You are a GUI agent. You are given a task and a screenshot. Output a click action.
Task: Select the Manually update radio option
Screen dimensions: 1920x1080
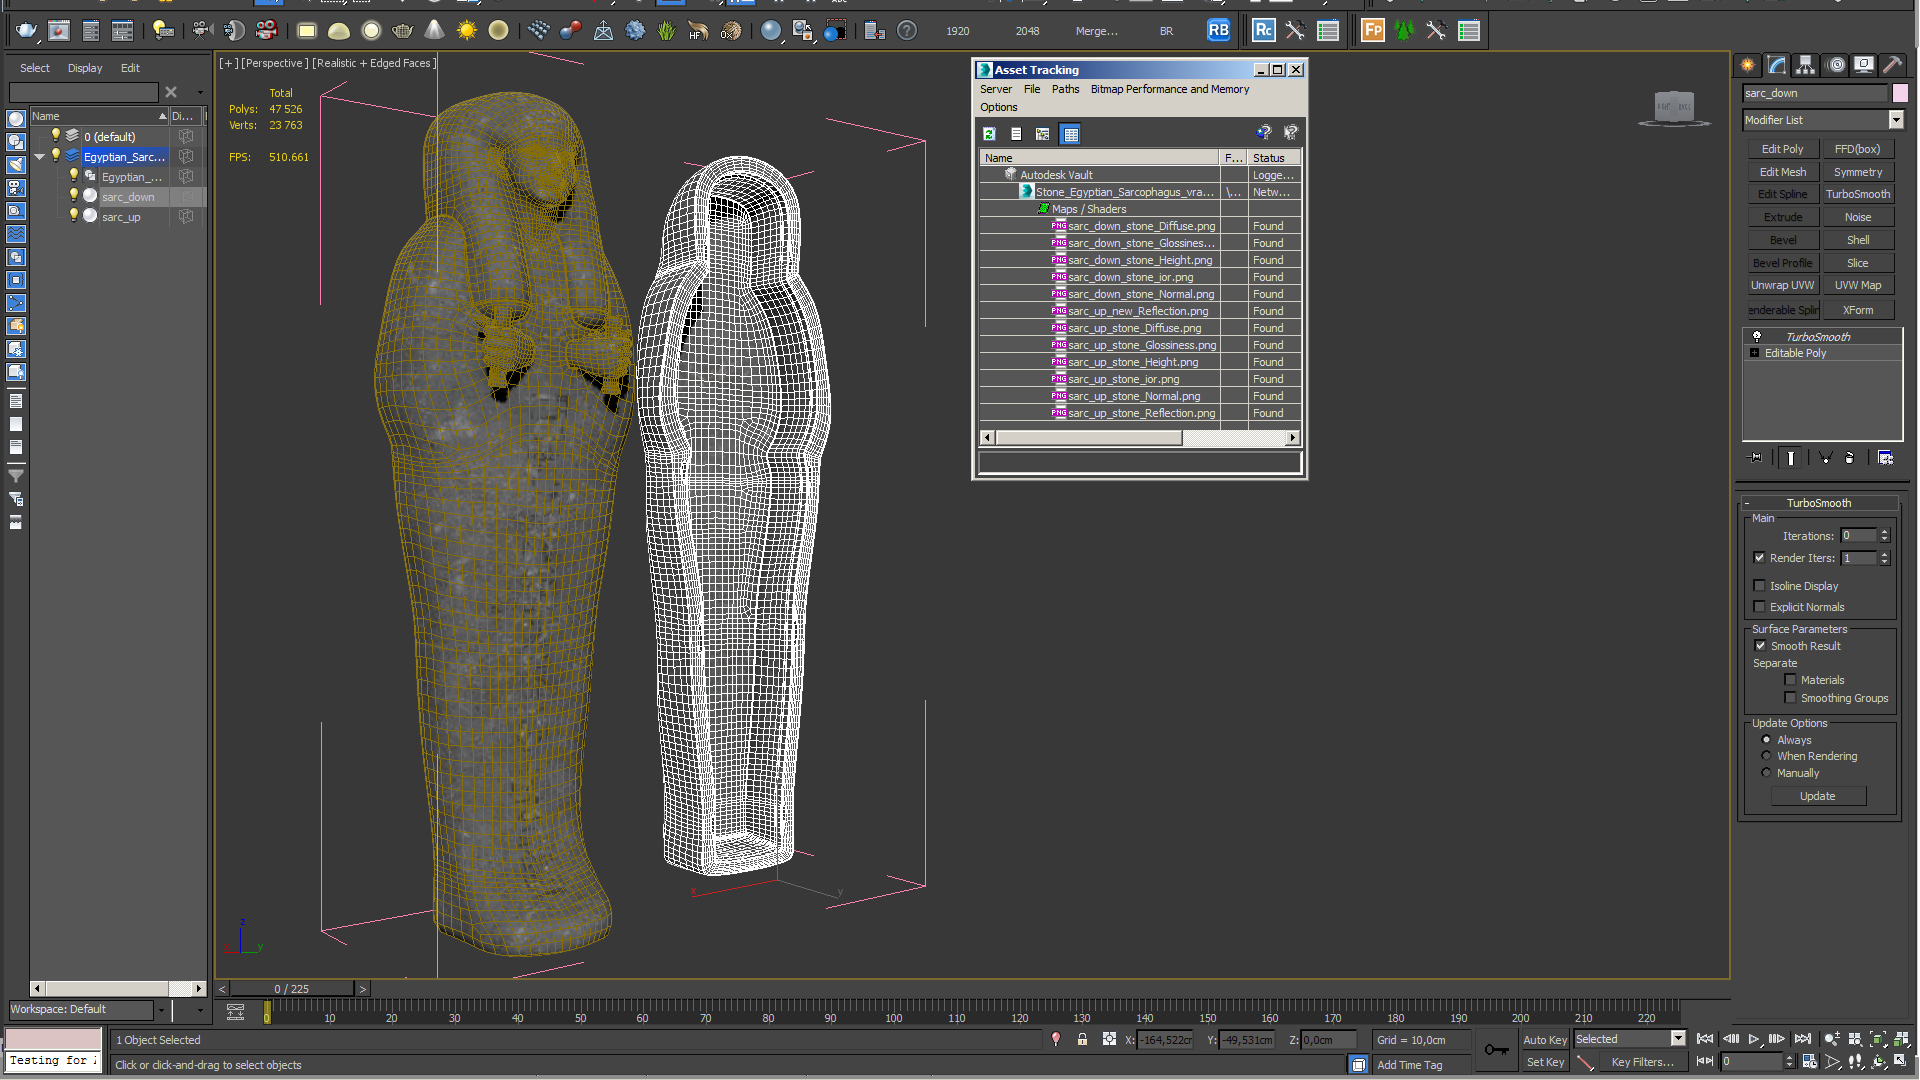tap(1766, 773)
